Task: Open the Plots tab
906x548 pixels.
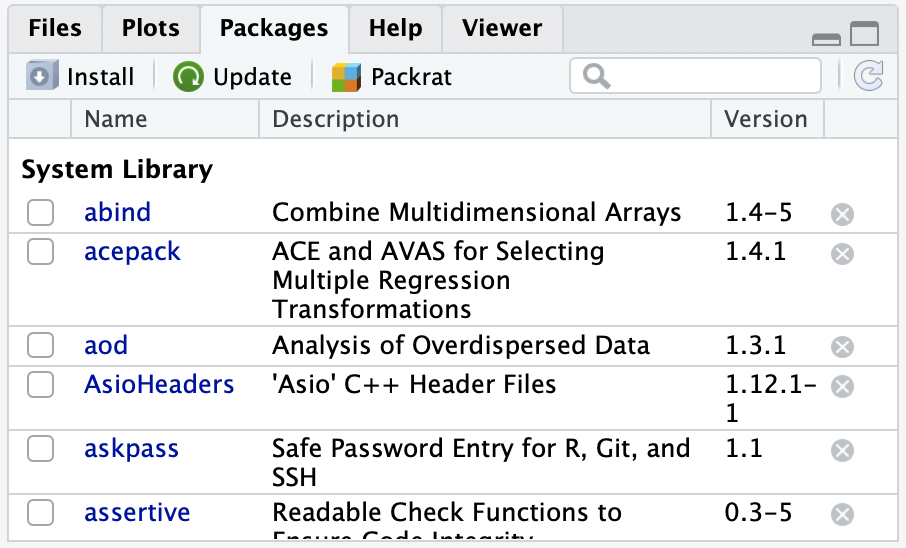Action: click(x=150, y=28)
